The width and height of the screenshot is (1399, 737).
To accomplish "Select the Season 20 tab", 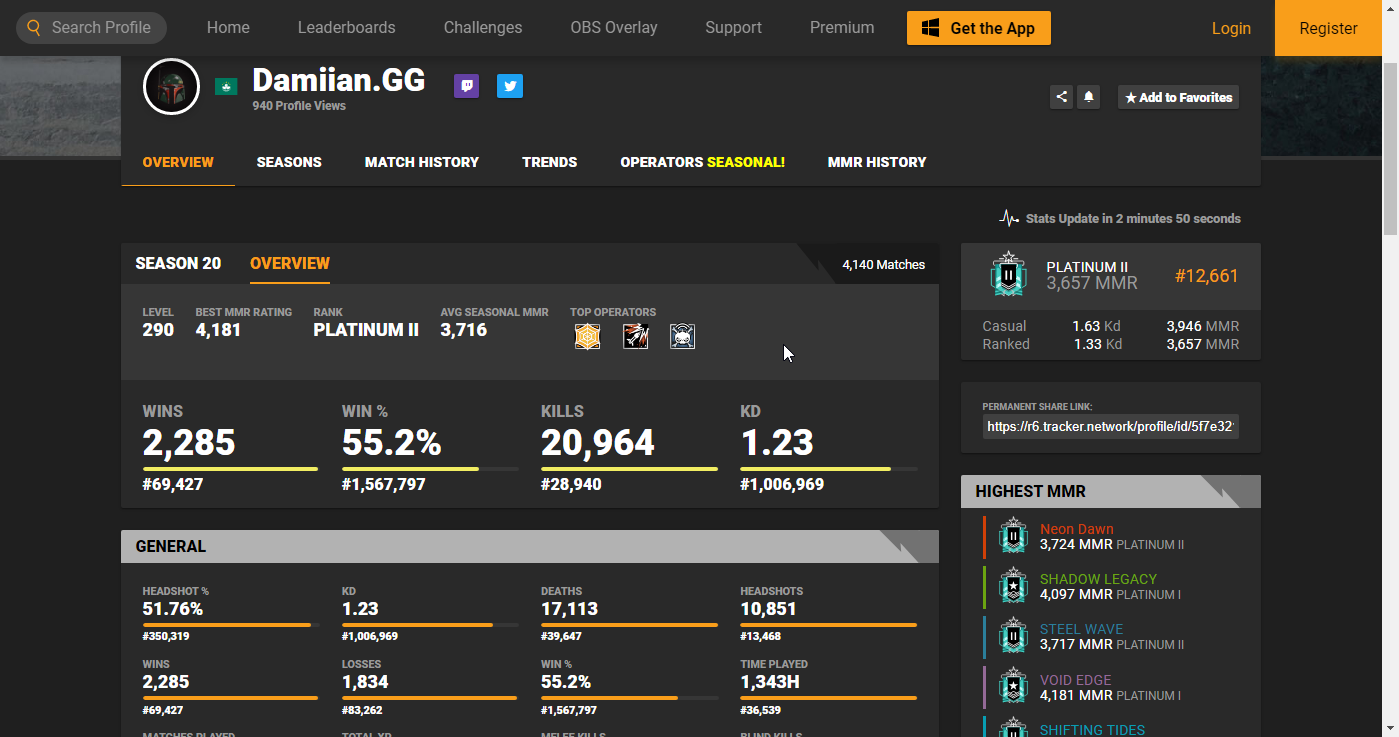I will 178,264.
